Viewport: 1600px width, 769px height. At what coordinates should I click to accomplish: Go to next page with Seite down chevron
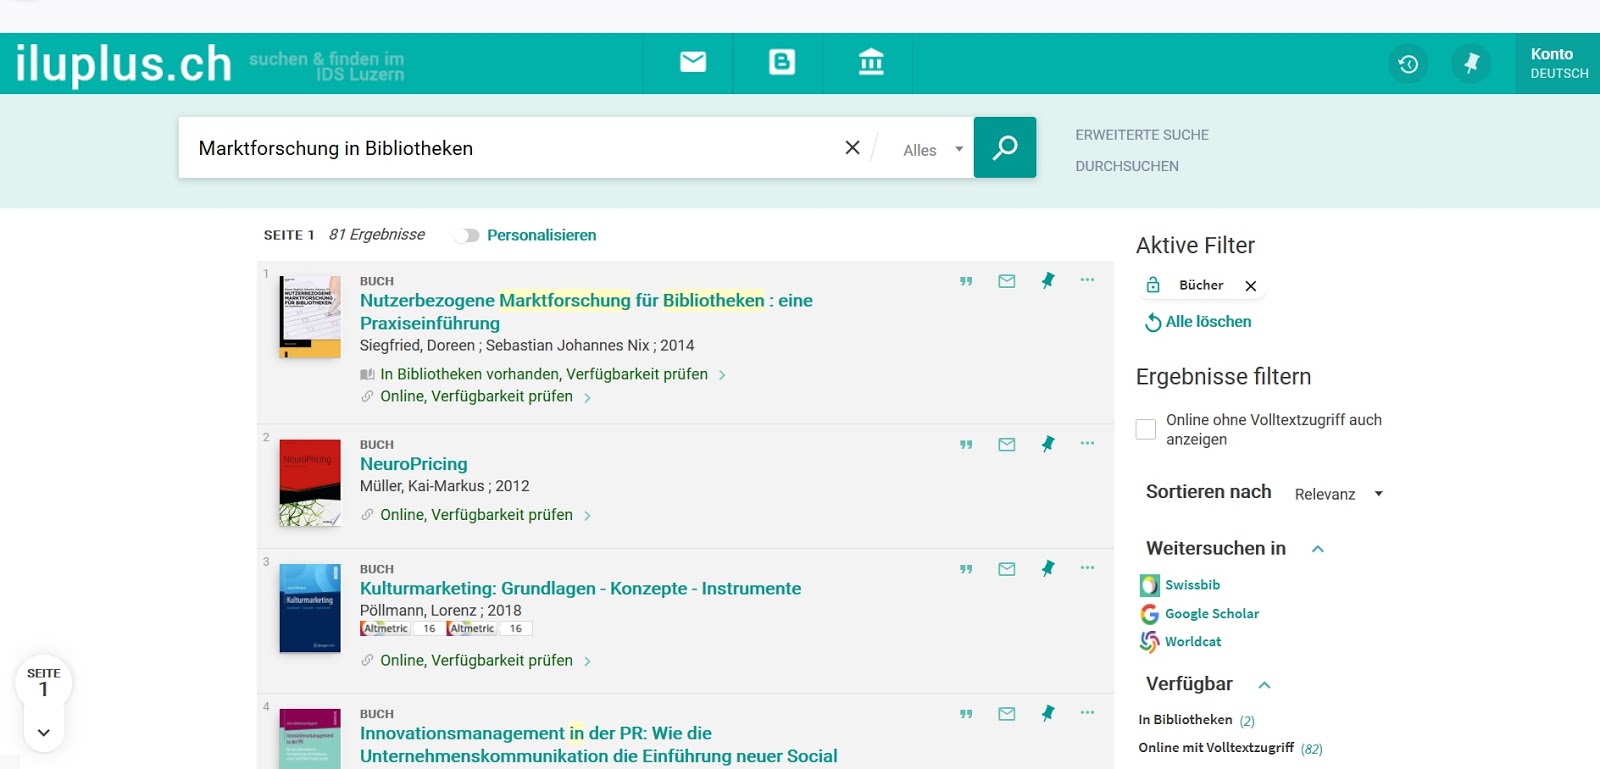click(44, 732)
